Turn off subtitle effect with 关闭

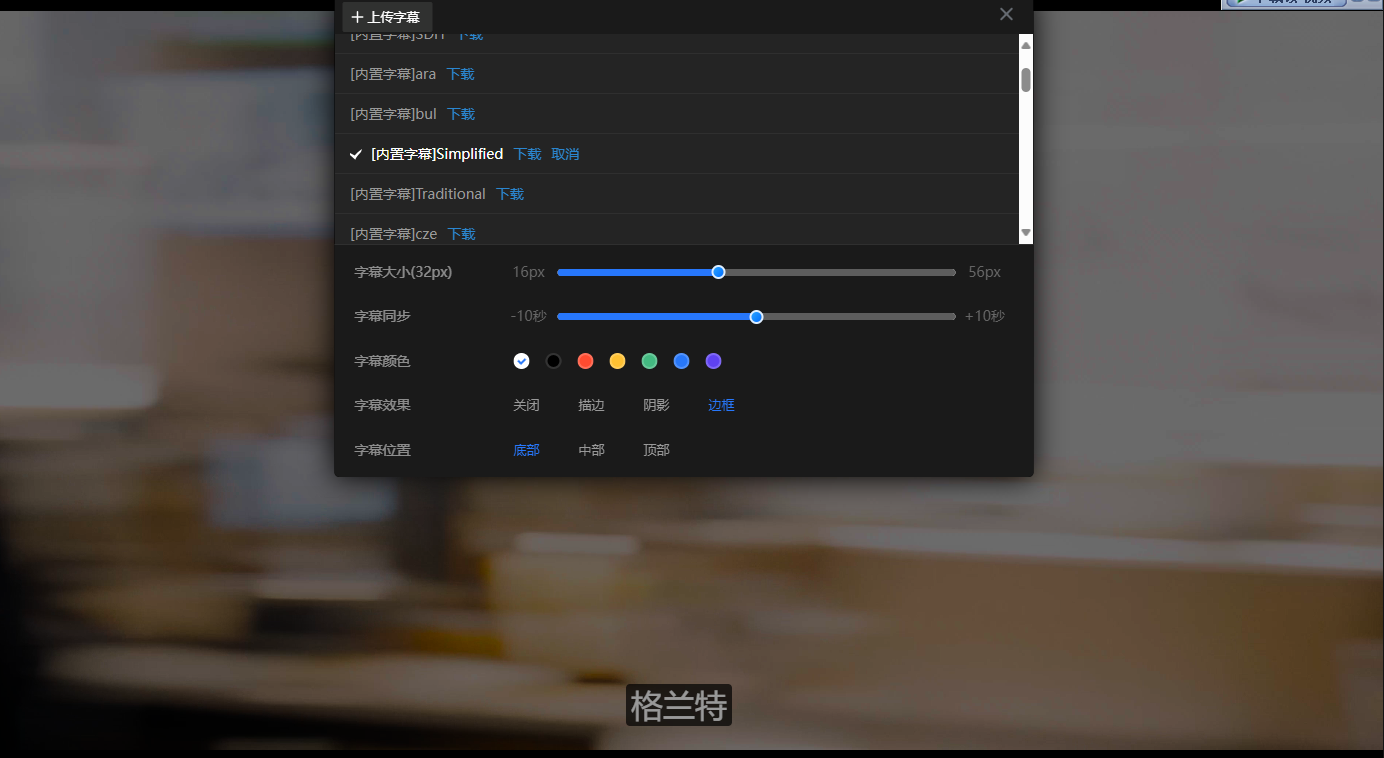526,405
